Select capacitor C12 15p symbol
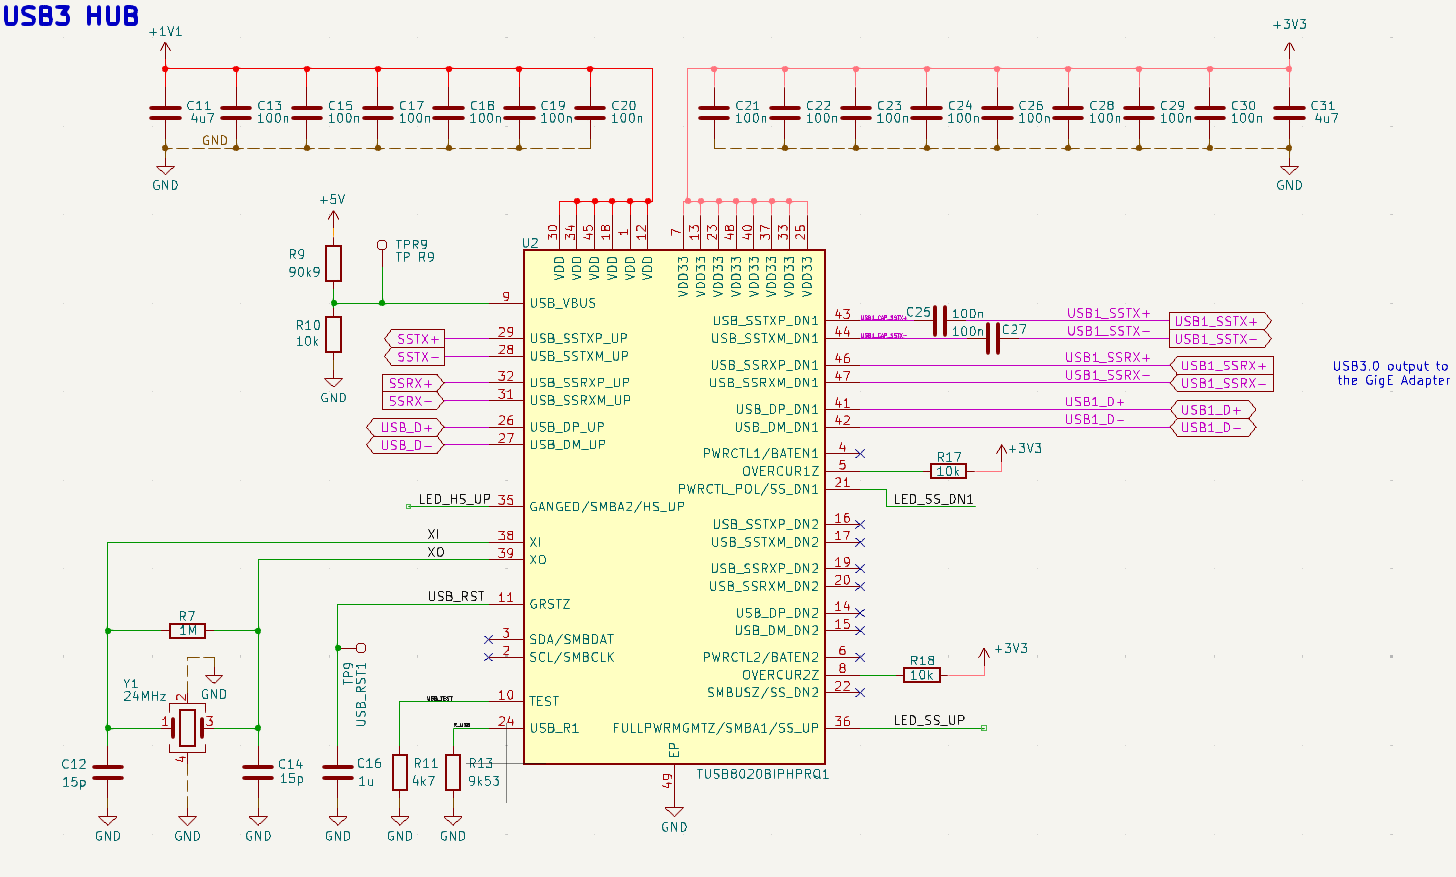This screenshot has width=1456, height=877. (107, 772)
